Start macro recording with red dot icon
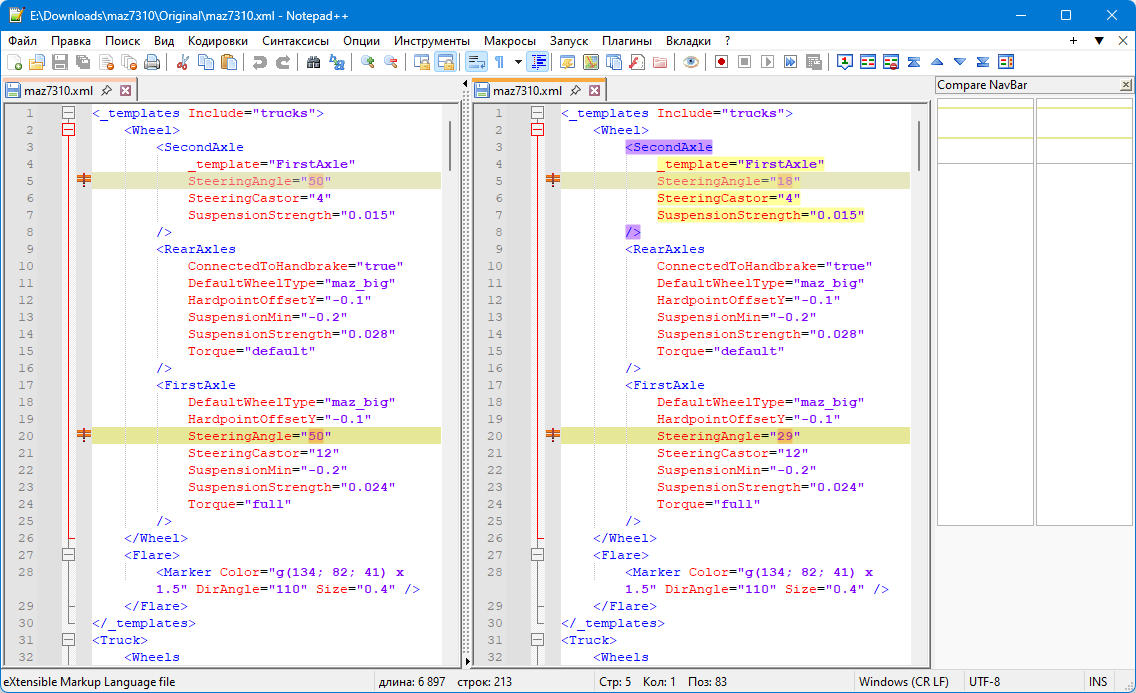The height and width of the screenshot is (693, 1136). point(721,62)
